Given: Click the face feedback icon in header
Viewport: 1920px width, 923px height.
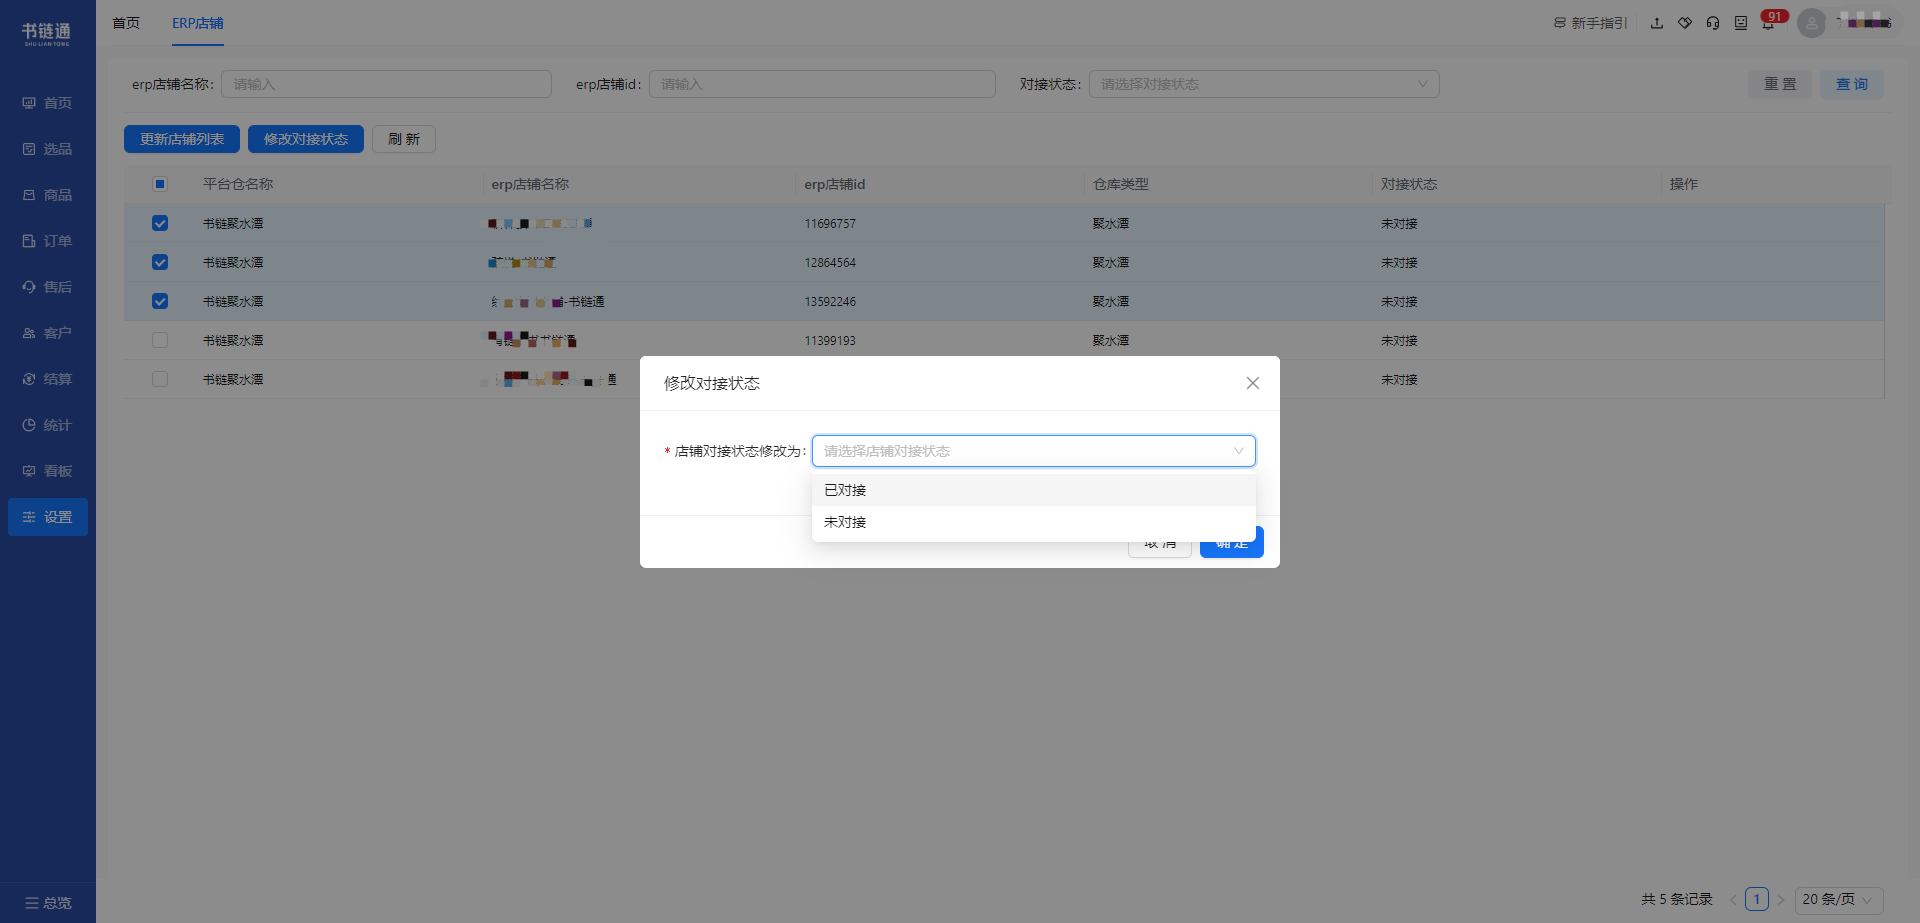Looking at the screenshot, I should (x=1741, y=23).
